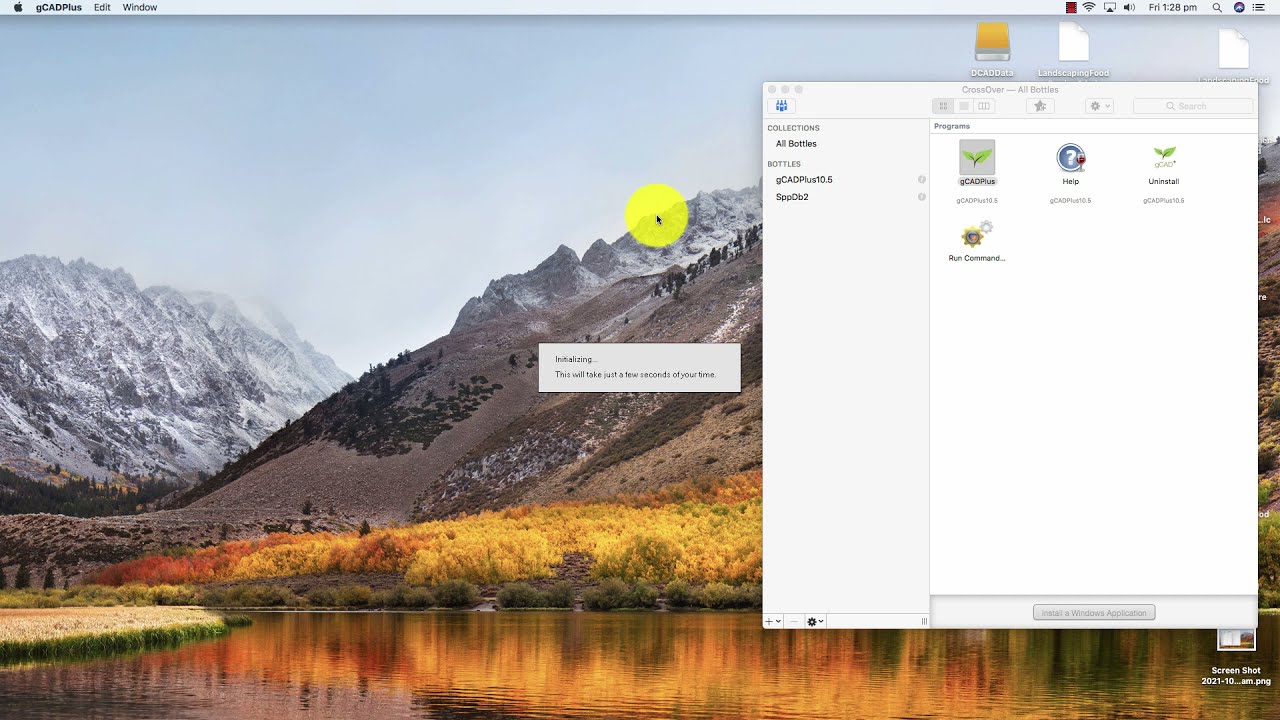Open Spotlight search magnifier icon

(x=1217, y=7)
